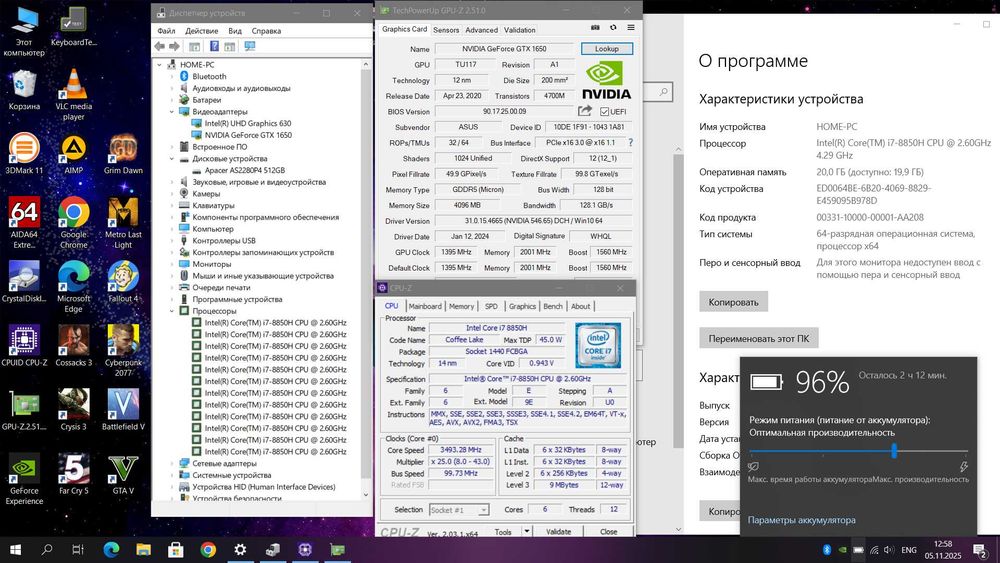Image resolution: width=1000 pixels, height=563 pixels.
Task: Click GPU-Z refresh icon
Action: click(x=613, y=27)
